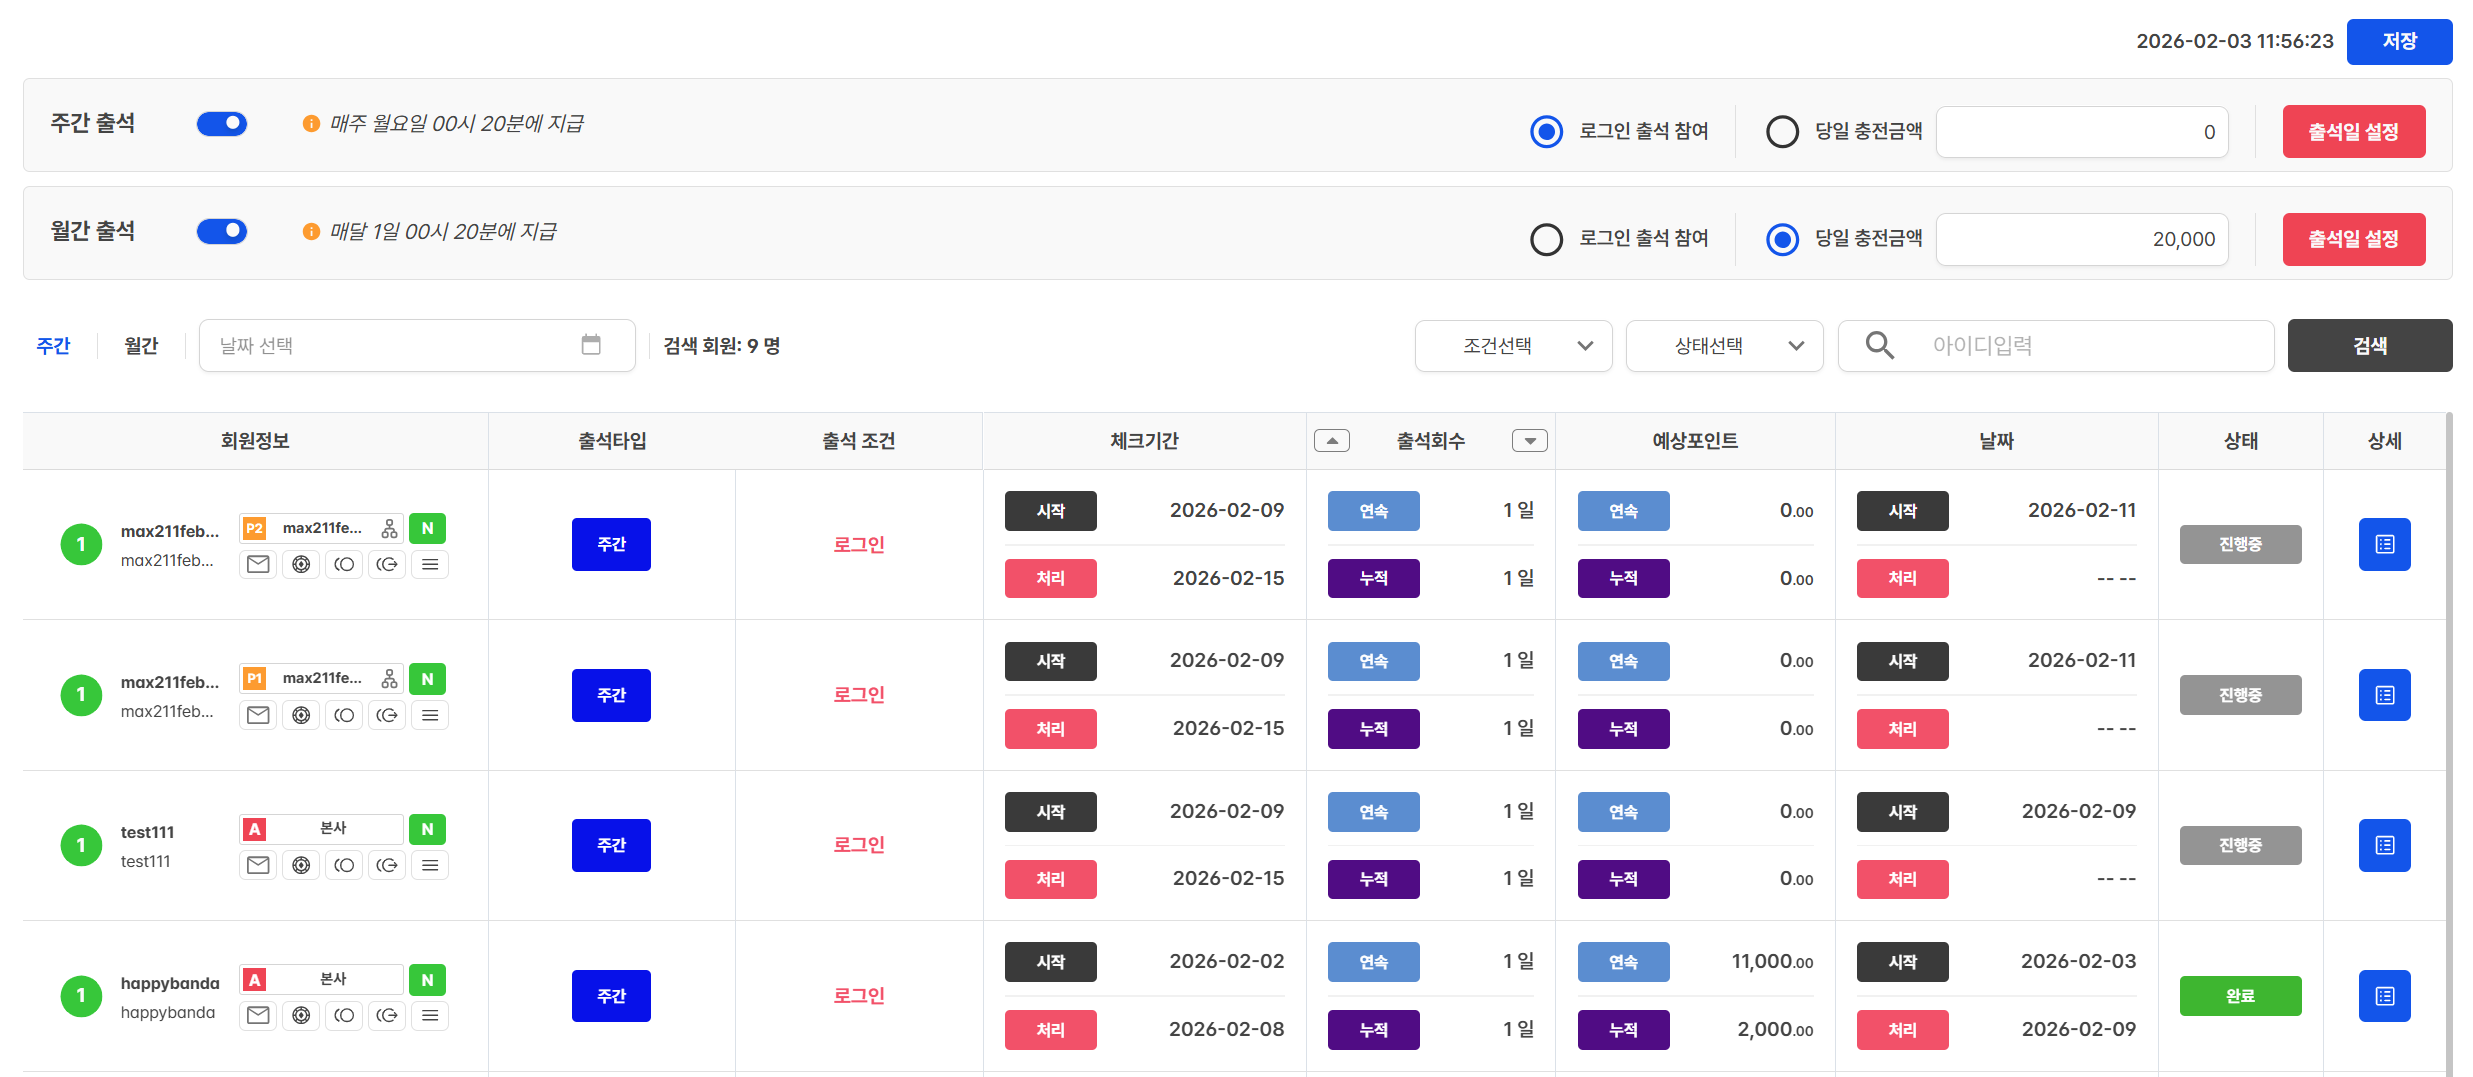Select 당일 충전금액 radio for 주간 출석
Viewport: 2473px width, 1077px height.
(x=1782, y=132)
